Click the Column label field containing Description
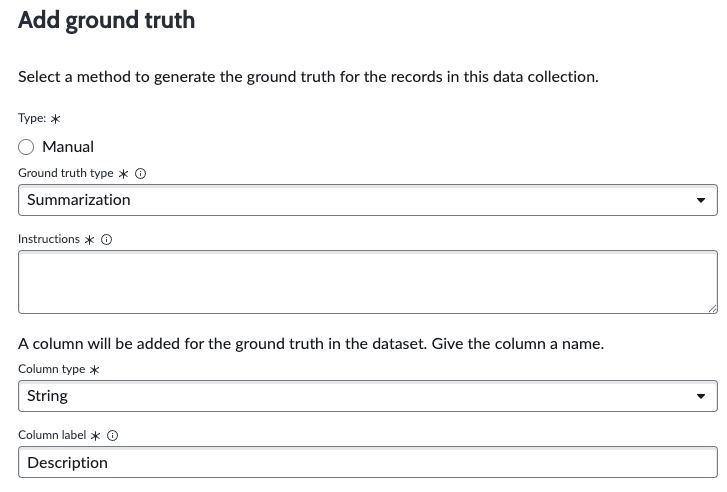The image size is (727, 492). [x=368, y=462]
